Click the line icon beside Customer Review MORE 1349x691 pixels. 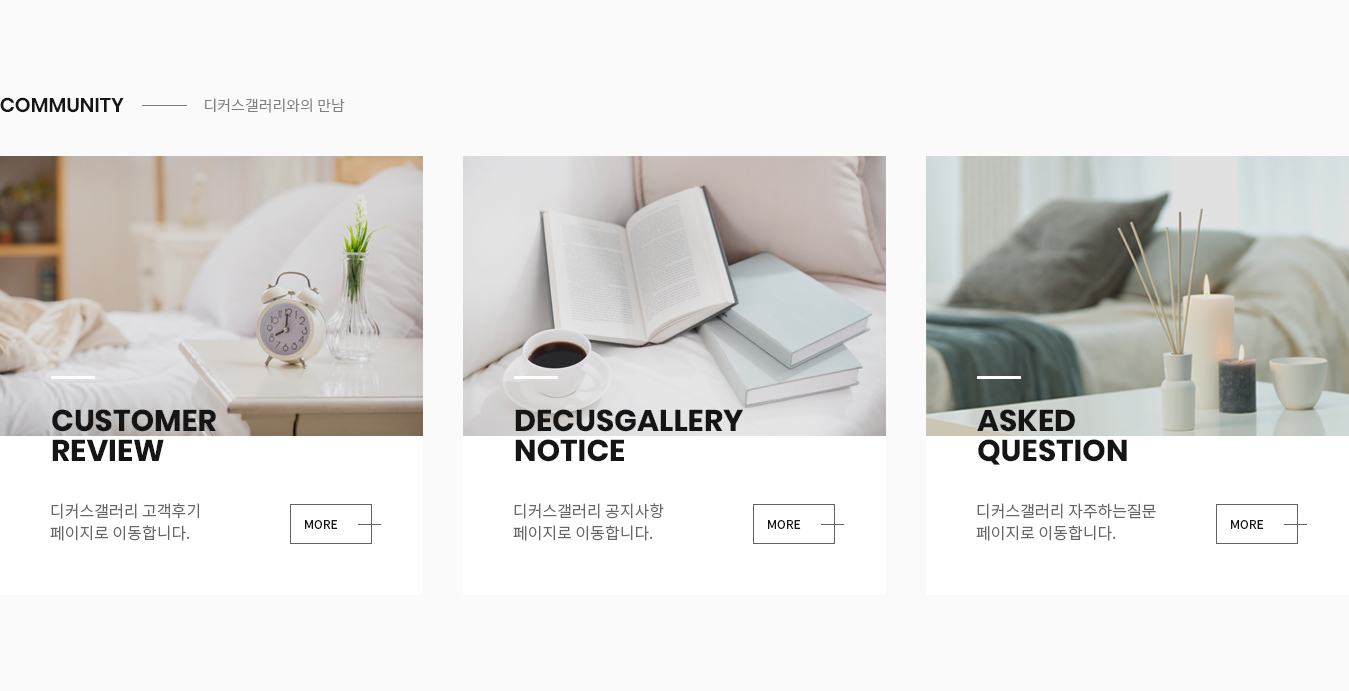369,524
